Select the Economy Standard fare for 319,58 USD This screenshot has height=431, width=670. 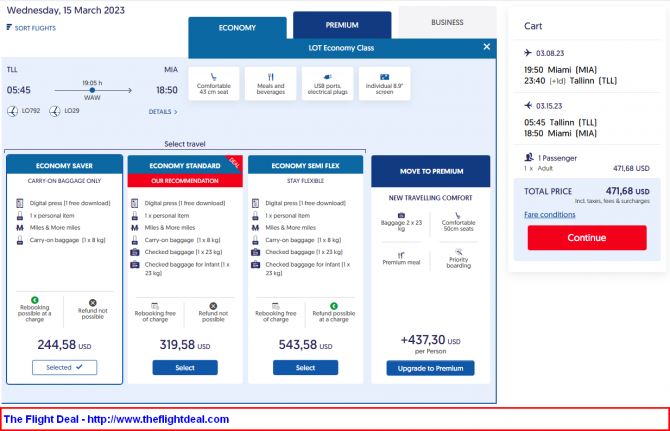pos(185,367)
